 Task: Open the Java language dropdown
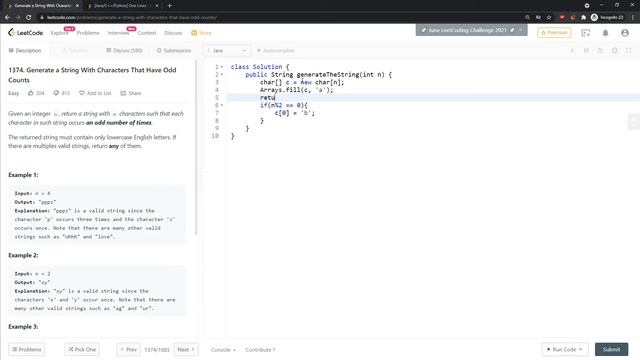227,51
